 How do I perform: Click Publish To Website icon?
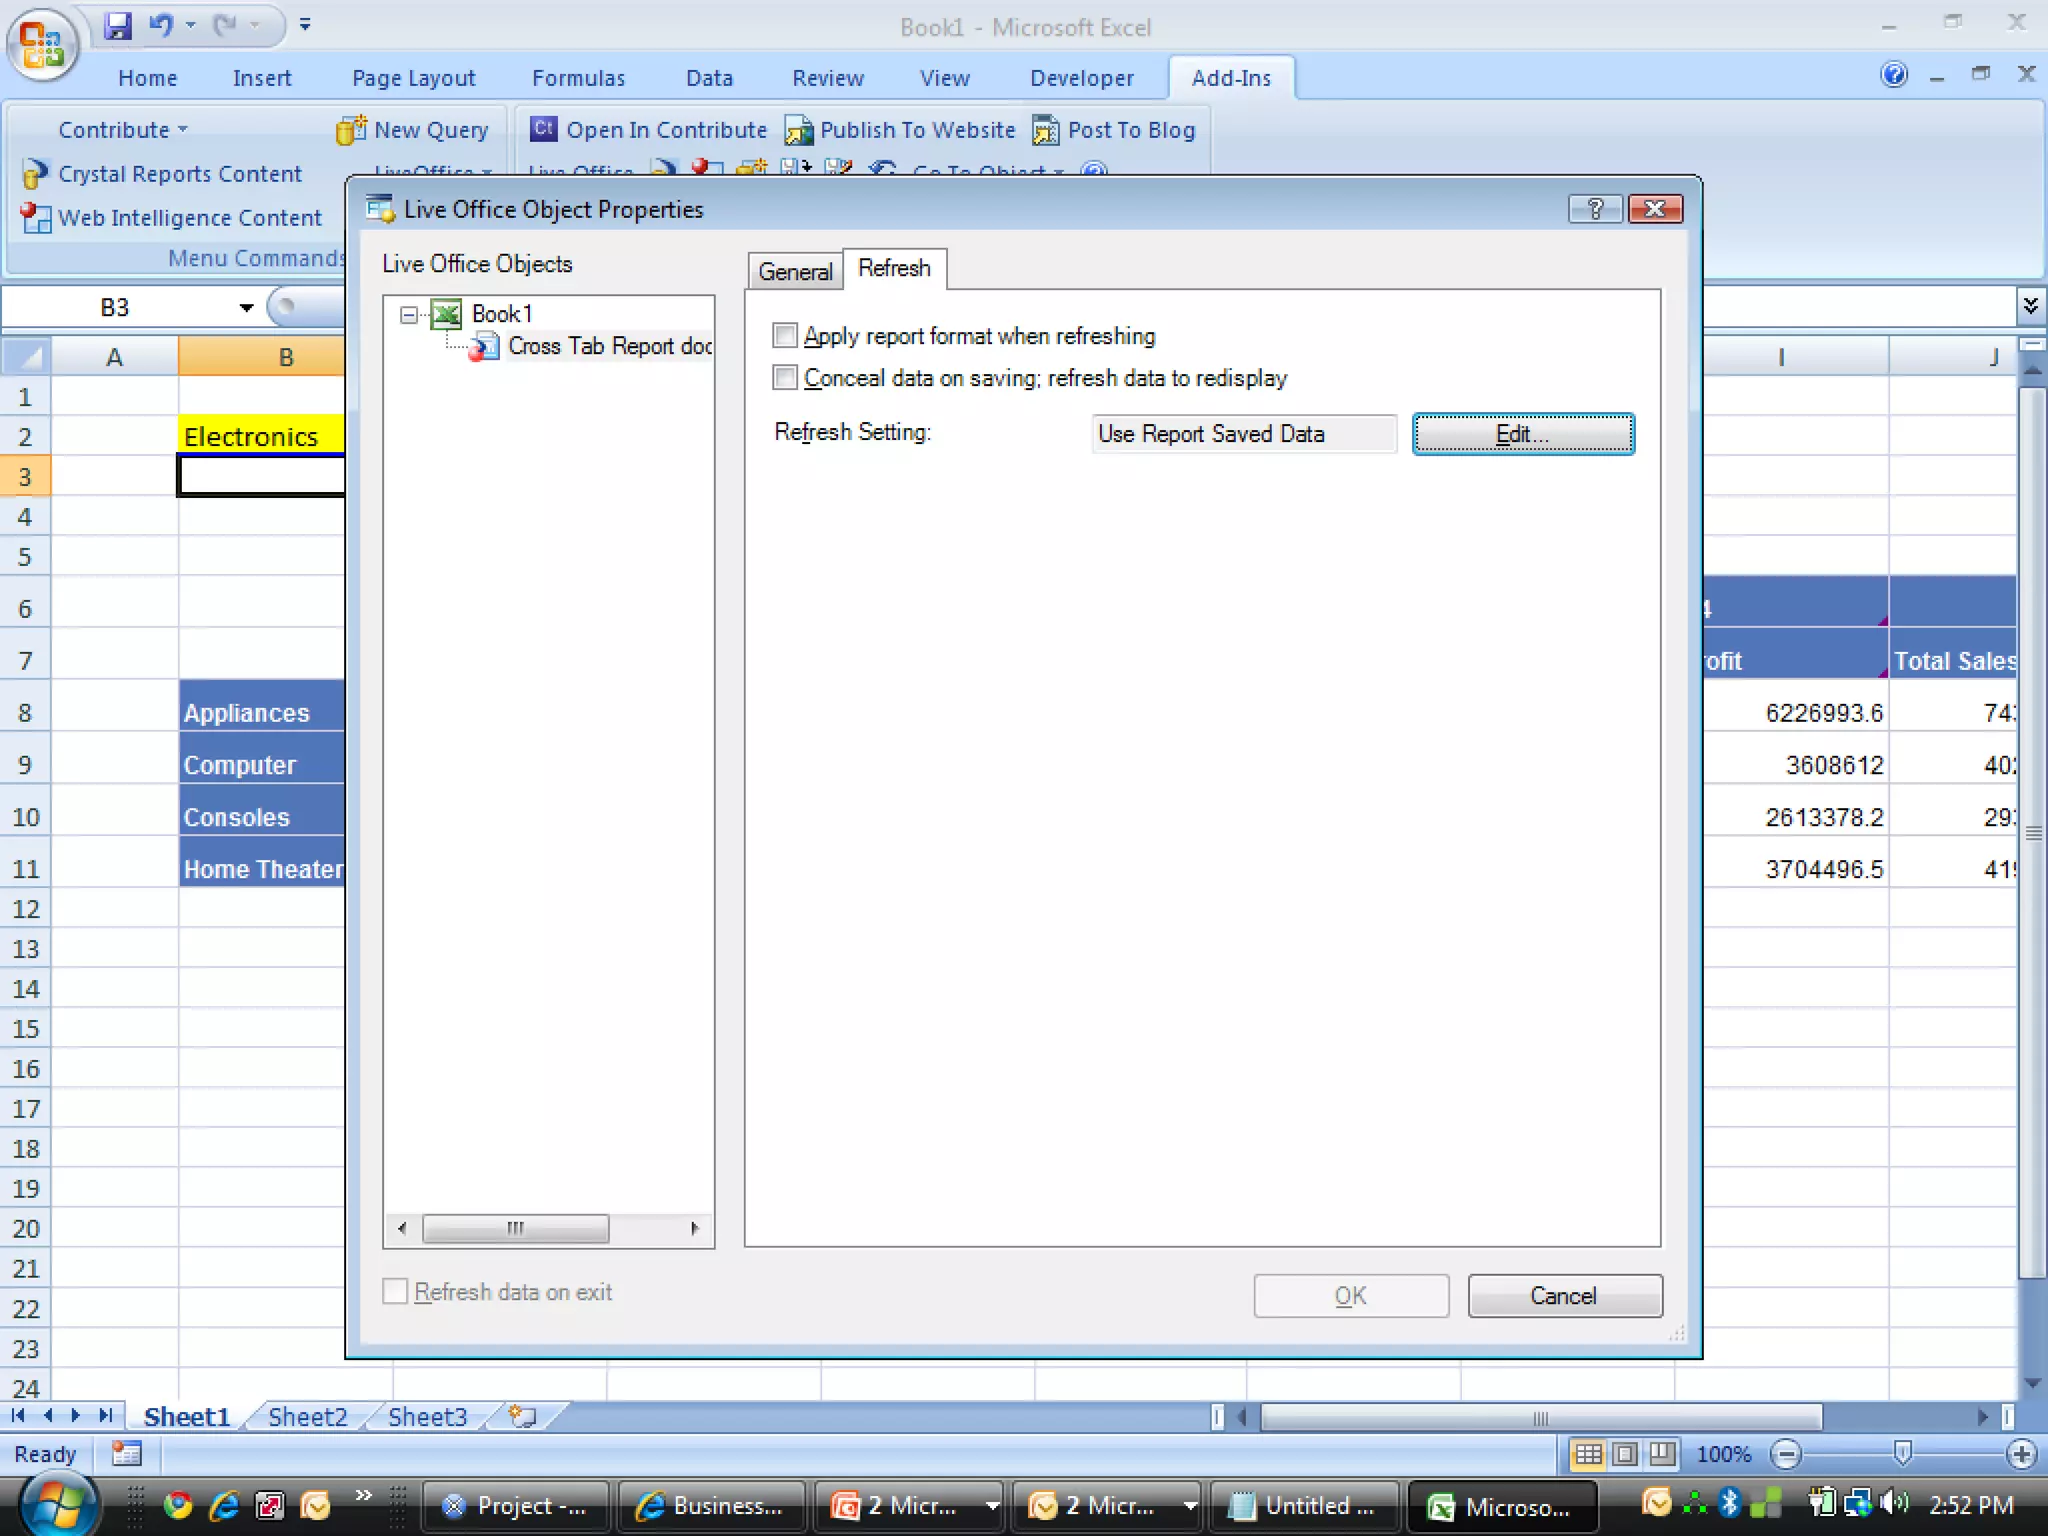pyautogui.click(x=798, y=130)
